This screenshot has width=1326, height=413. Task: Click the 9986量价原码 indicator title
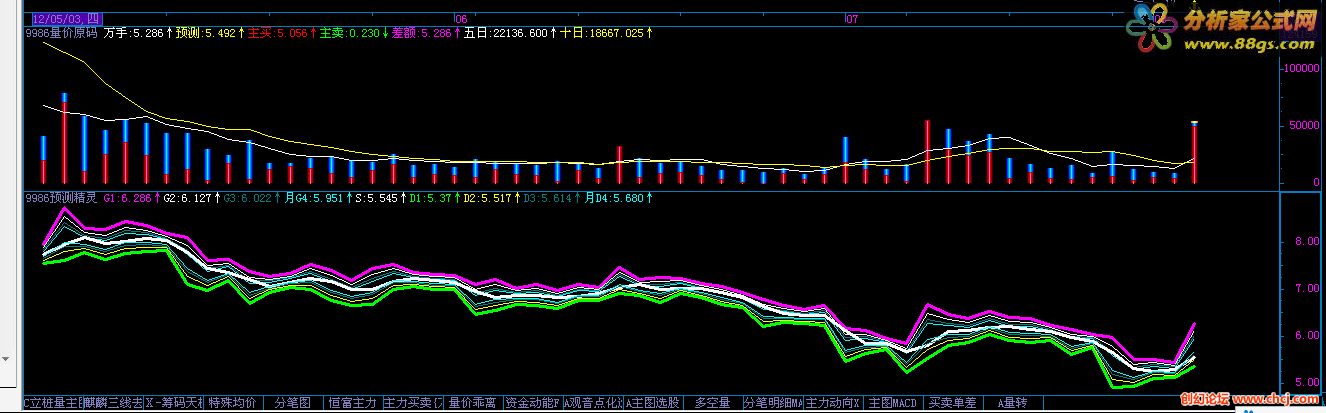point(62,33)
